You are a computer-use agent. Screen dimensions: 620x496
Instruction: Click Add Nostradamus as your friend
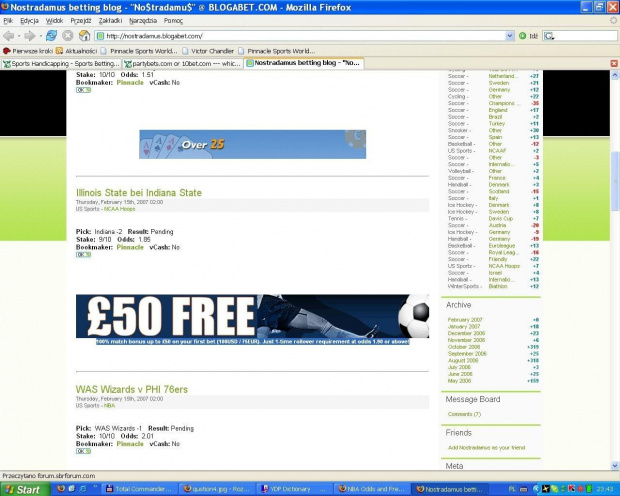point(486,448)
